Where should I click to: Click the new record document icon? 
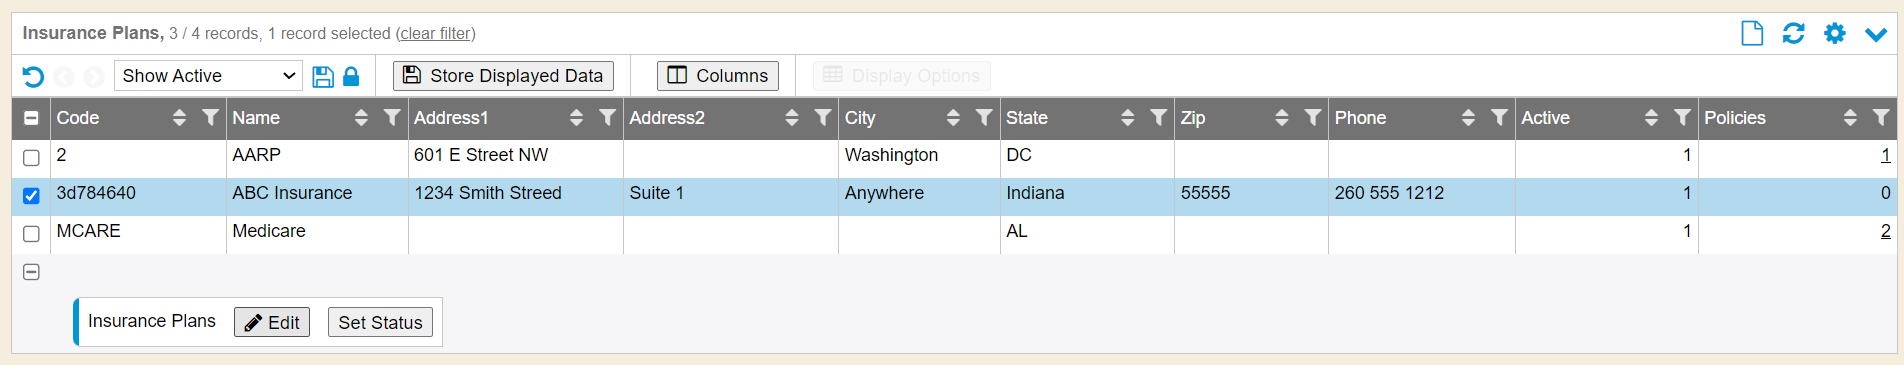(x=1752, y=34)
